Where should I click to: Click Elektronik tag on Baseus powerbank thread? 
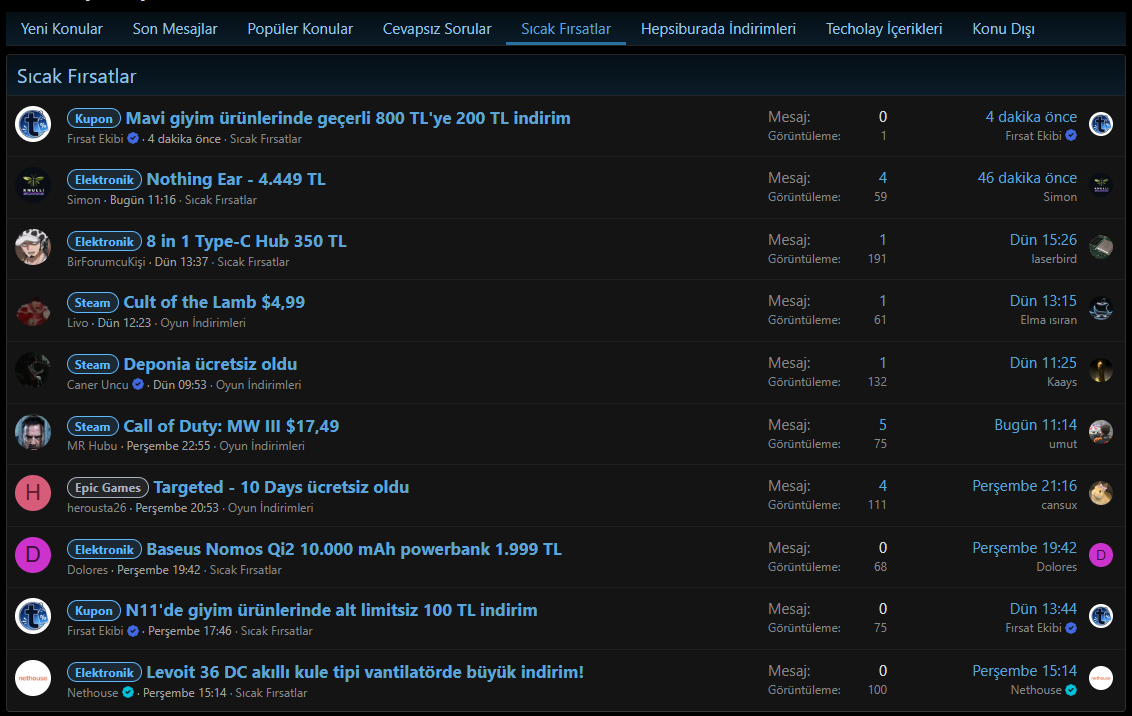tap(105, 550)
